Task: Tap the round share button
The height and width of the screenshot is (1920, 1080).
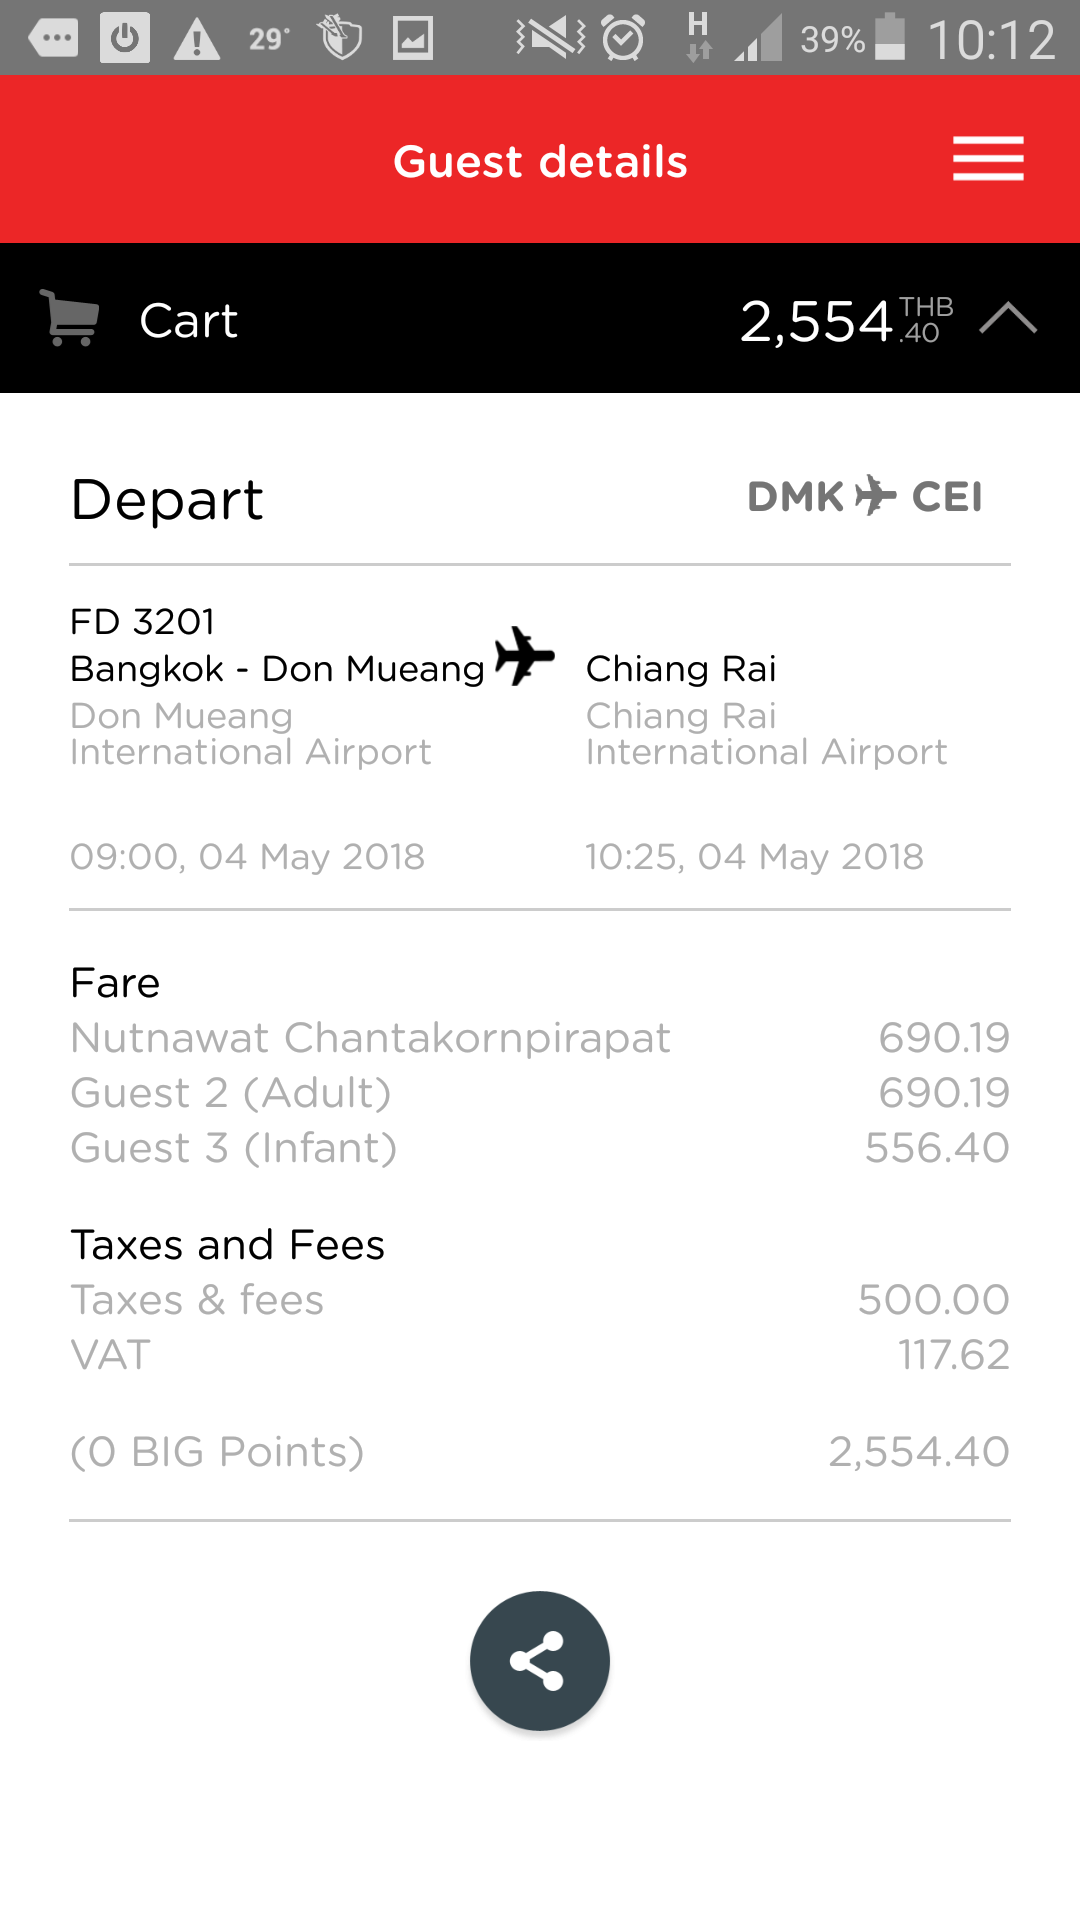Action: pos(540,1660)
